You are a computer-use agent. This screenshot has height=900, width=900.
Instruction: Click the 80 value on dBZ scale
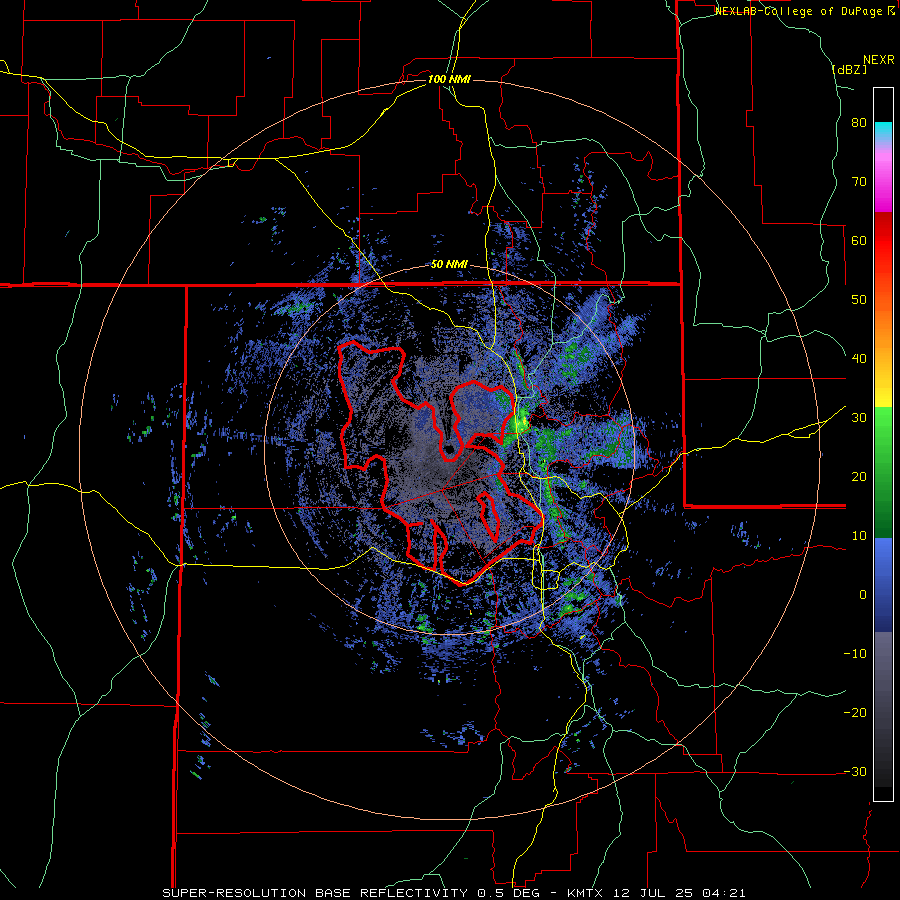tap(859, 123)
